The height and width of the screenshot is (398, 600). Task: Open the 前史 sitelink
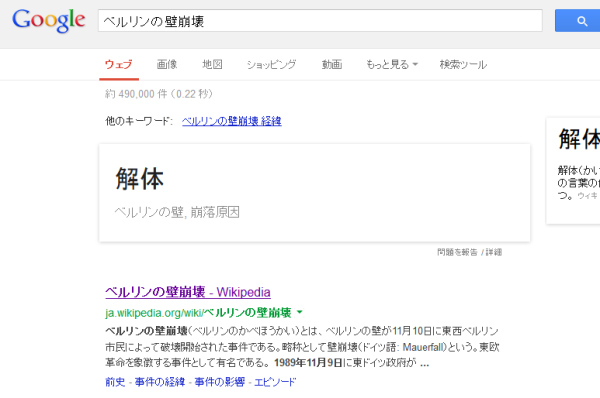[x=115, y=382]
